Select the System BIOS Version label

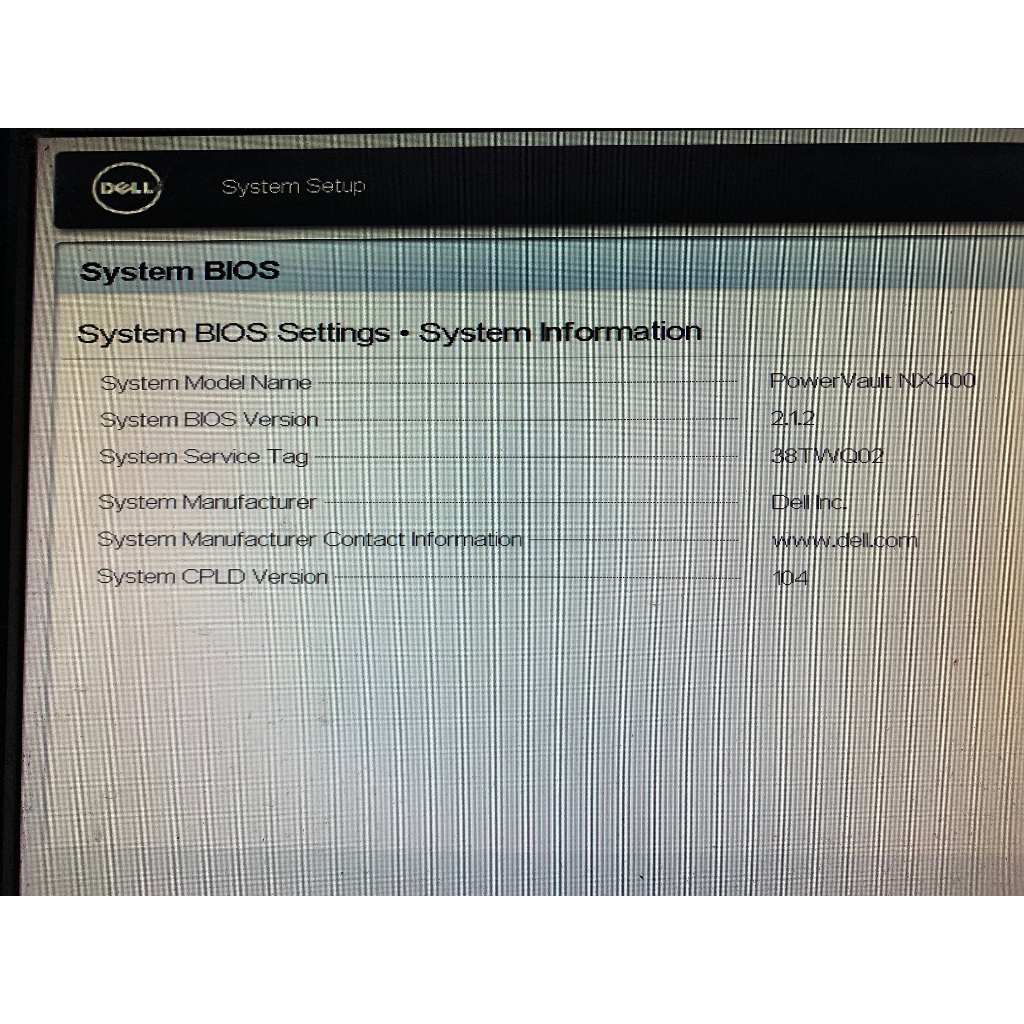click(209, 419)
